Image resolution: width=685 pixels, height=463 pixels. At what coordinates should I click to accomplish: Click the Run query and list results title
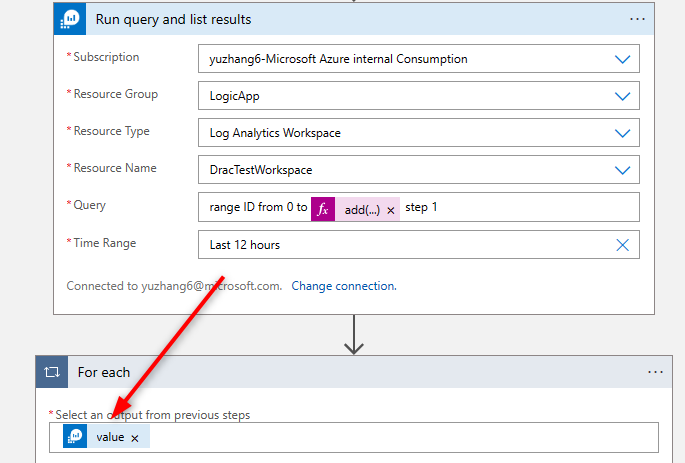(x=173, y=19)
